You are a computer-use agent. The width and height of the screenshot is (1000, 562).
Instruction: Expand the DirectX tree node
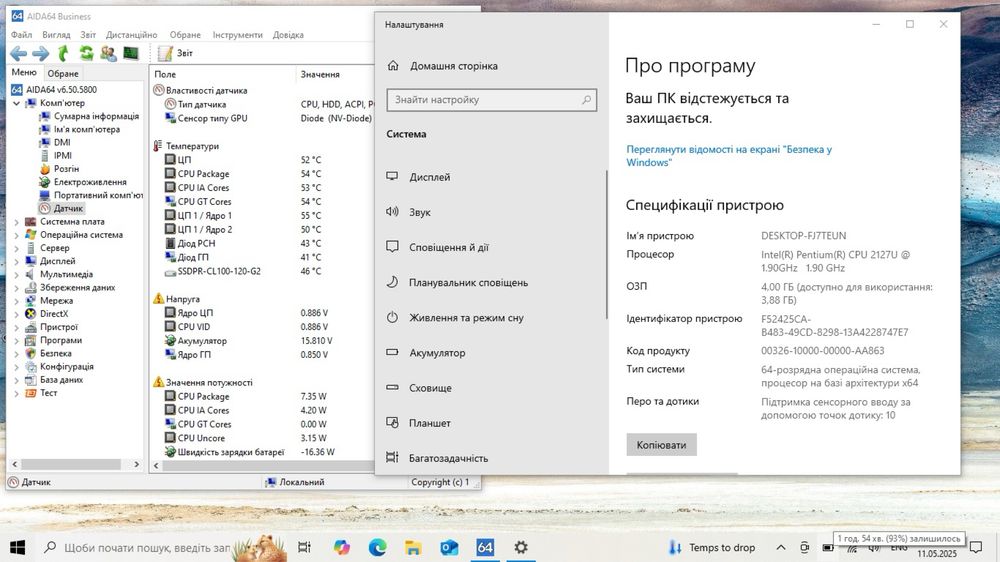17,314
